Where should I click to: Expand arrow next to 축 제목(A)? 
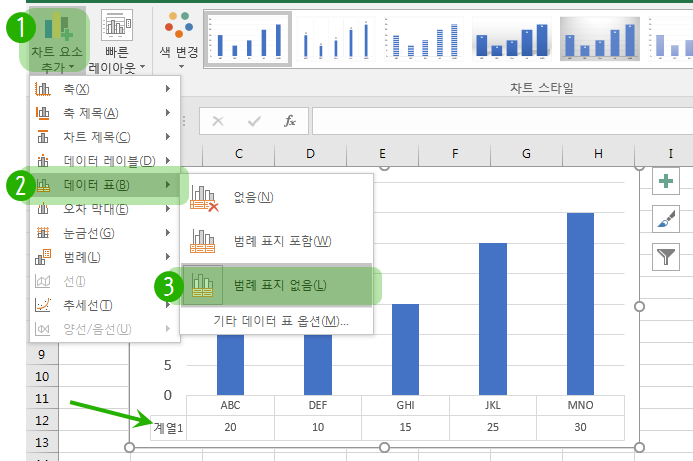[x=168, y=113]
